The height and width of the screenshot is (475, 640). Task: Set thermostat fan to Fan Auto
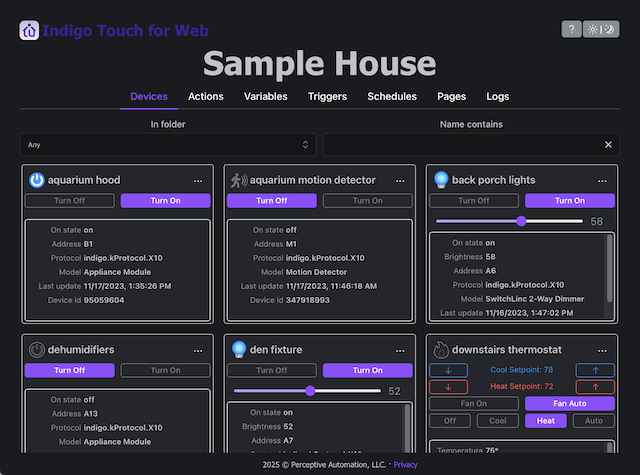(x=570, y=404)
